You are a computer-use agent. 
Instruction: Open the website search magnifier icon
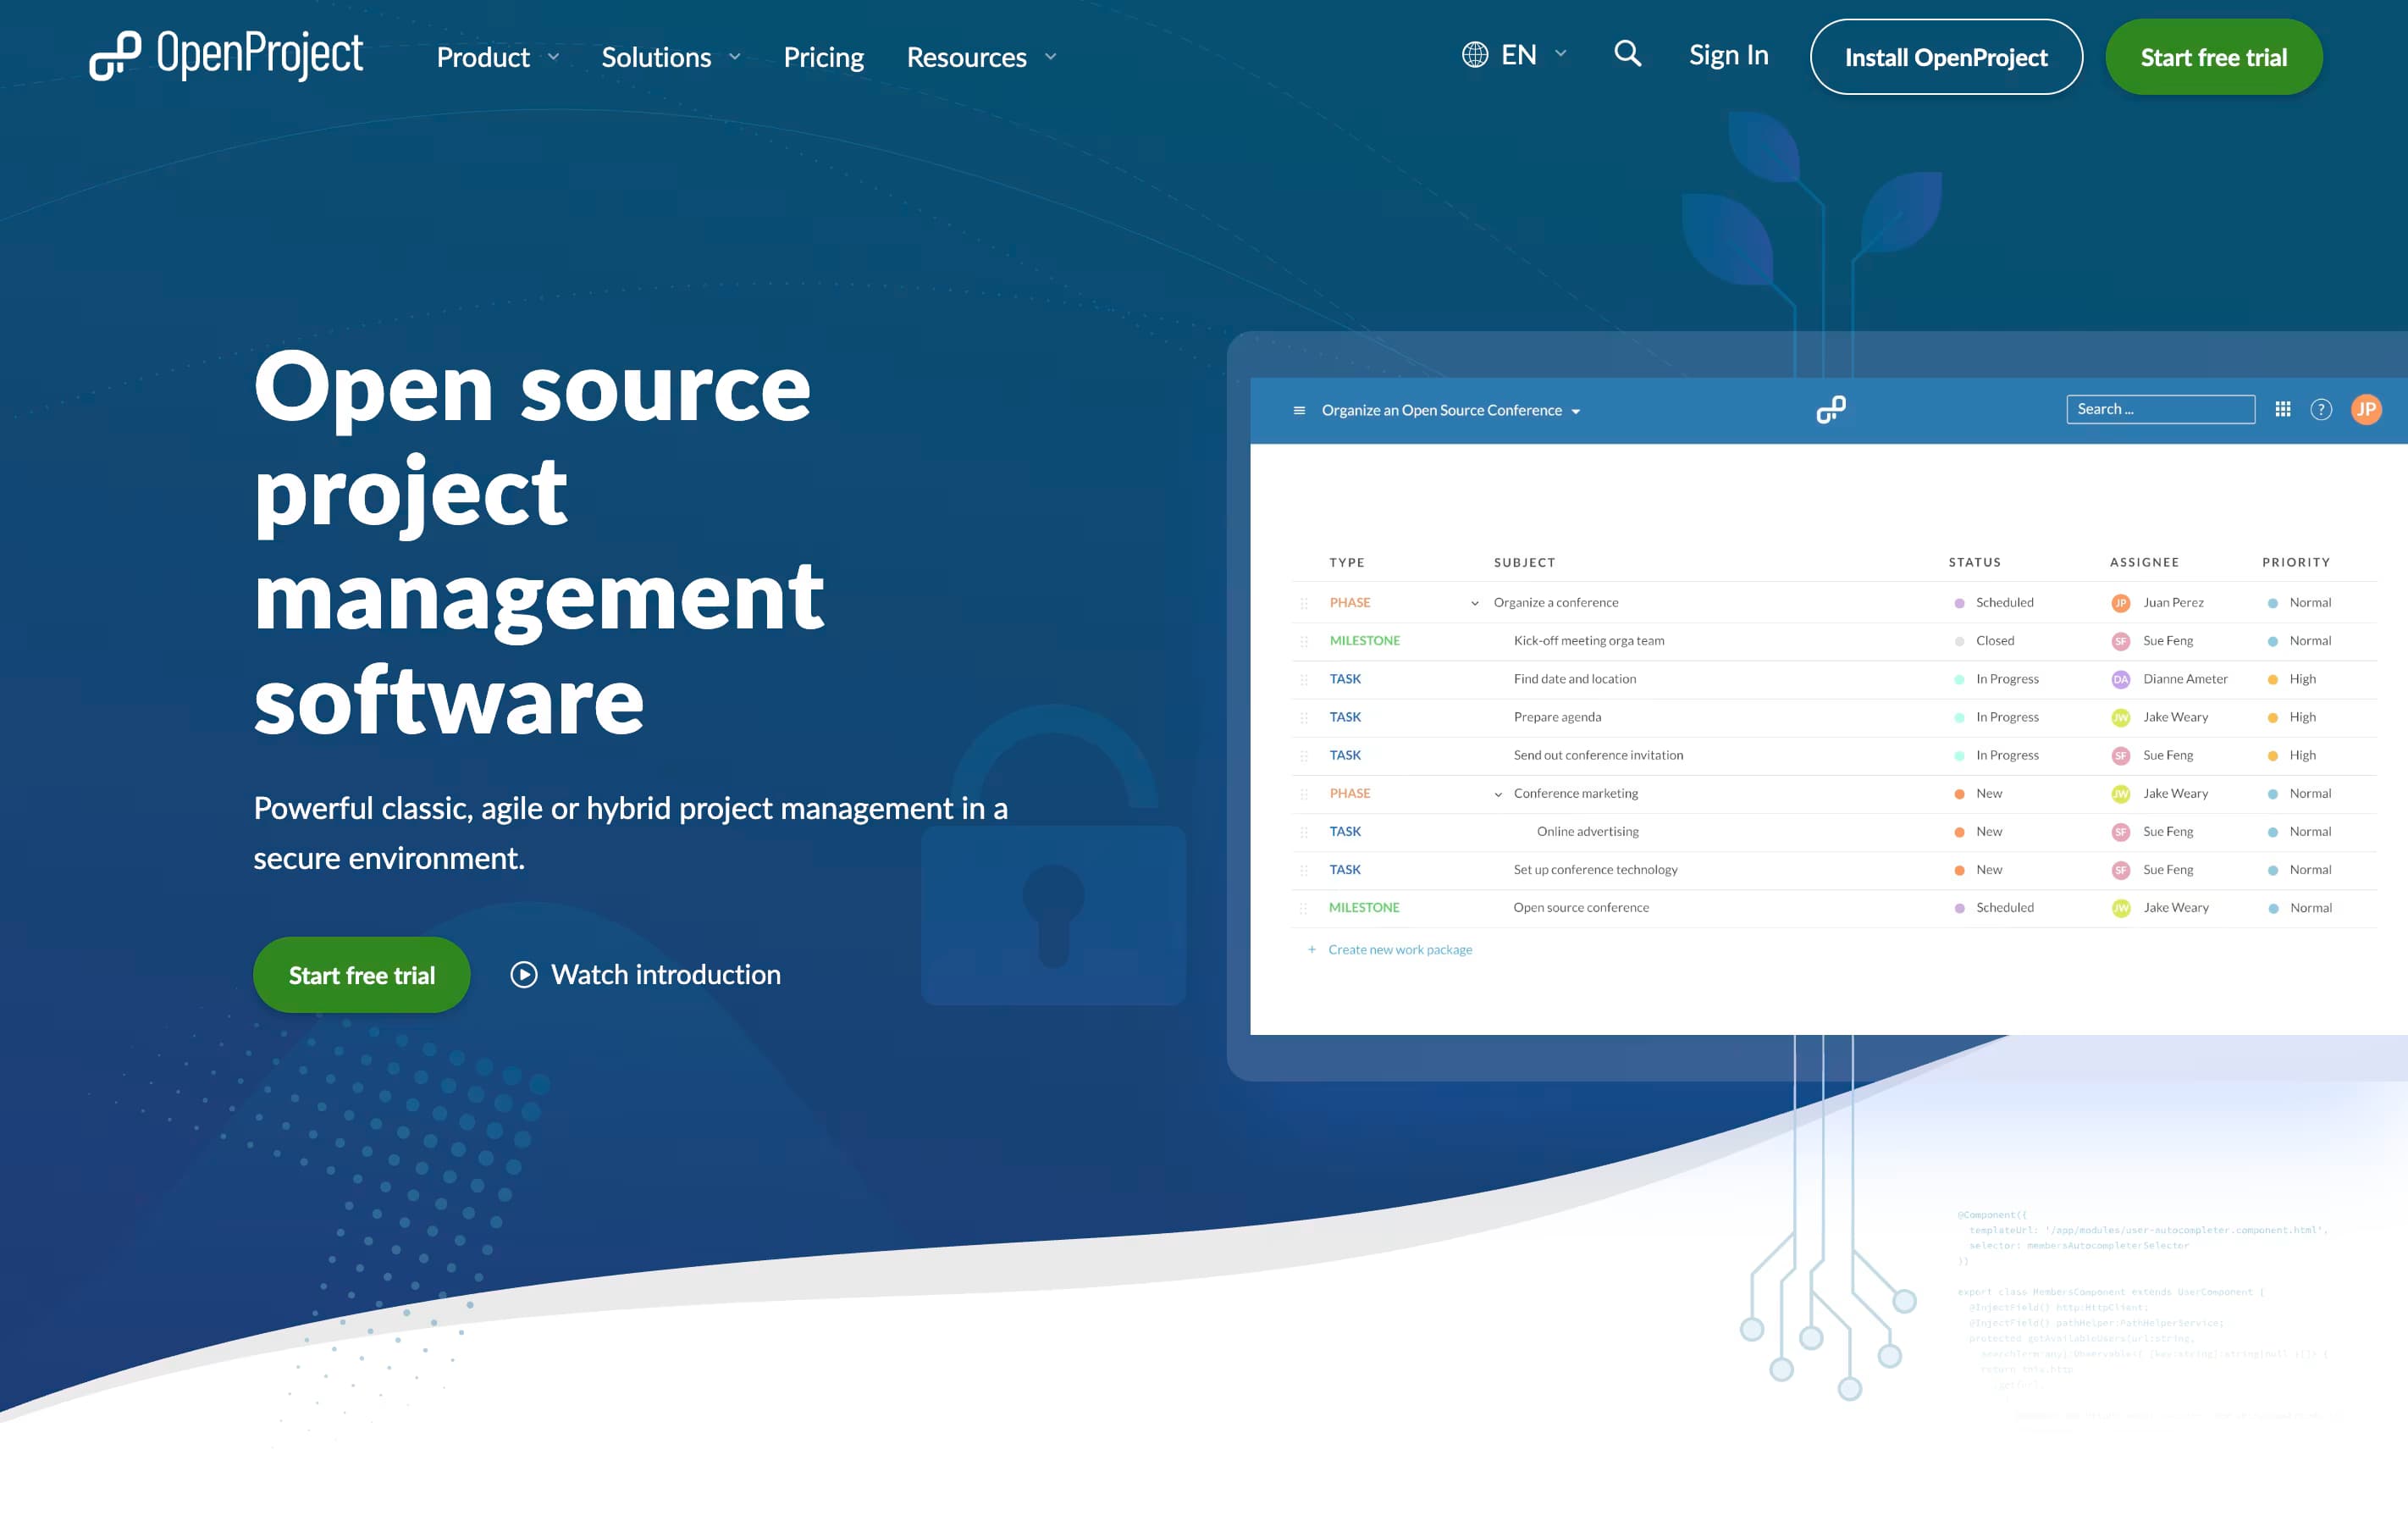pyautogui.click(x=1627, y=55)
